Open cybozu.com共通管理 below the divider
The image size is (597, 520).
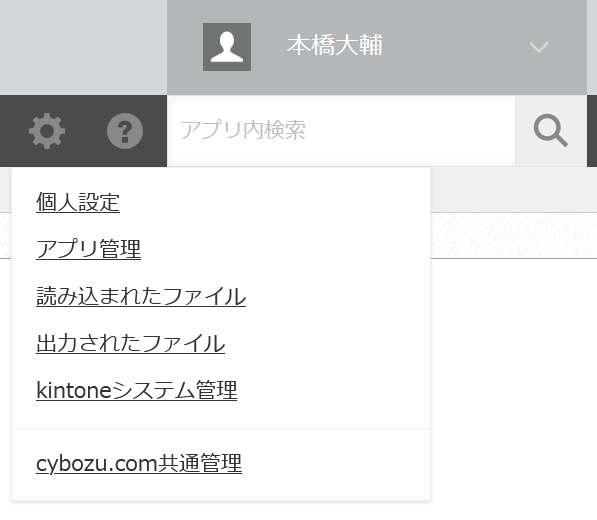139,463
